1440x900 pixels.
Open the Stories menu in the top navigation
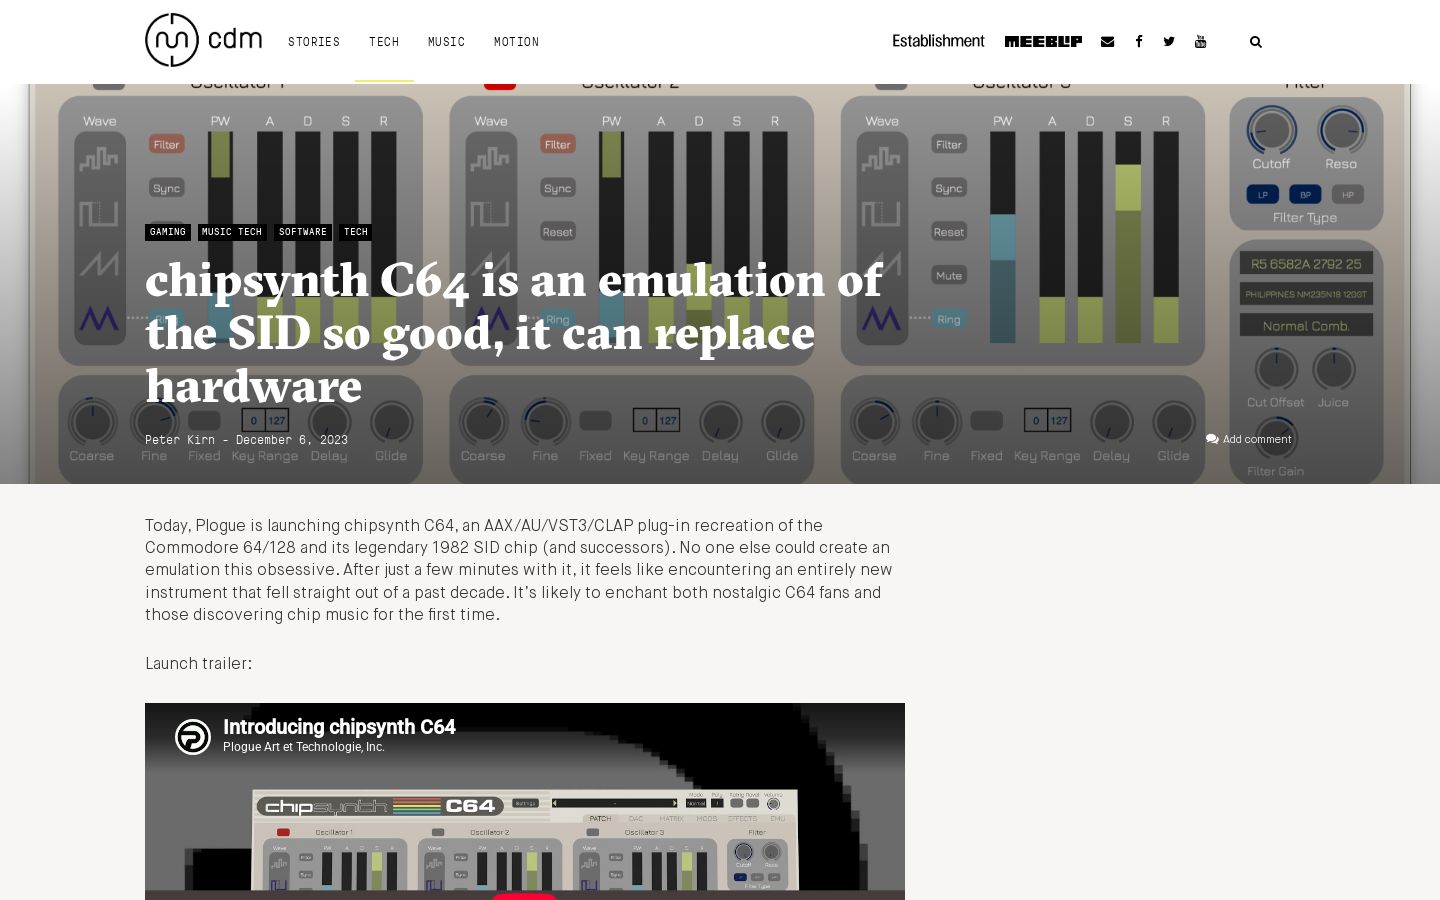click(314, 42)
